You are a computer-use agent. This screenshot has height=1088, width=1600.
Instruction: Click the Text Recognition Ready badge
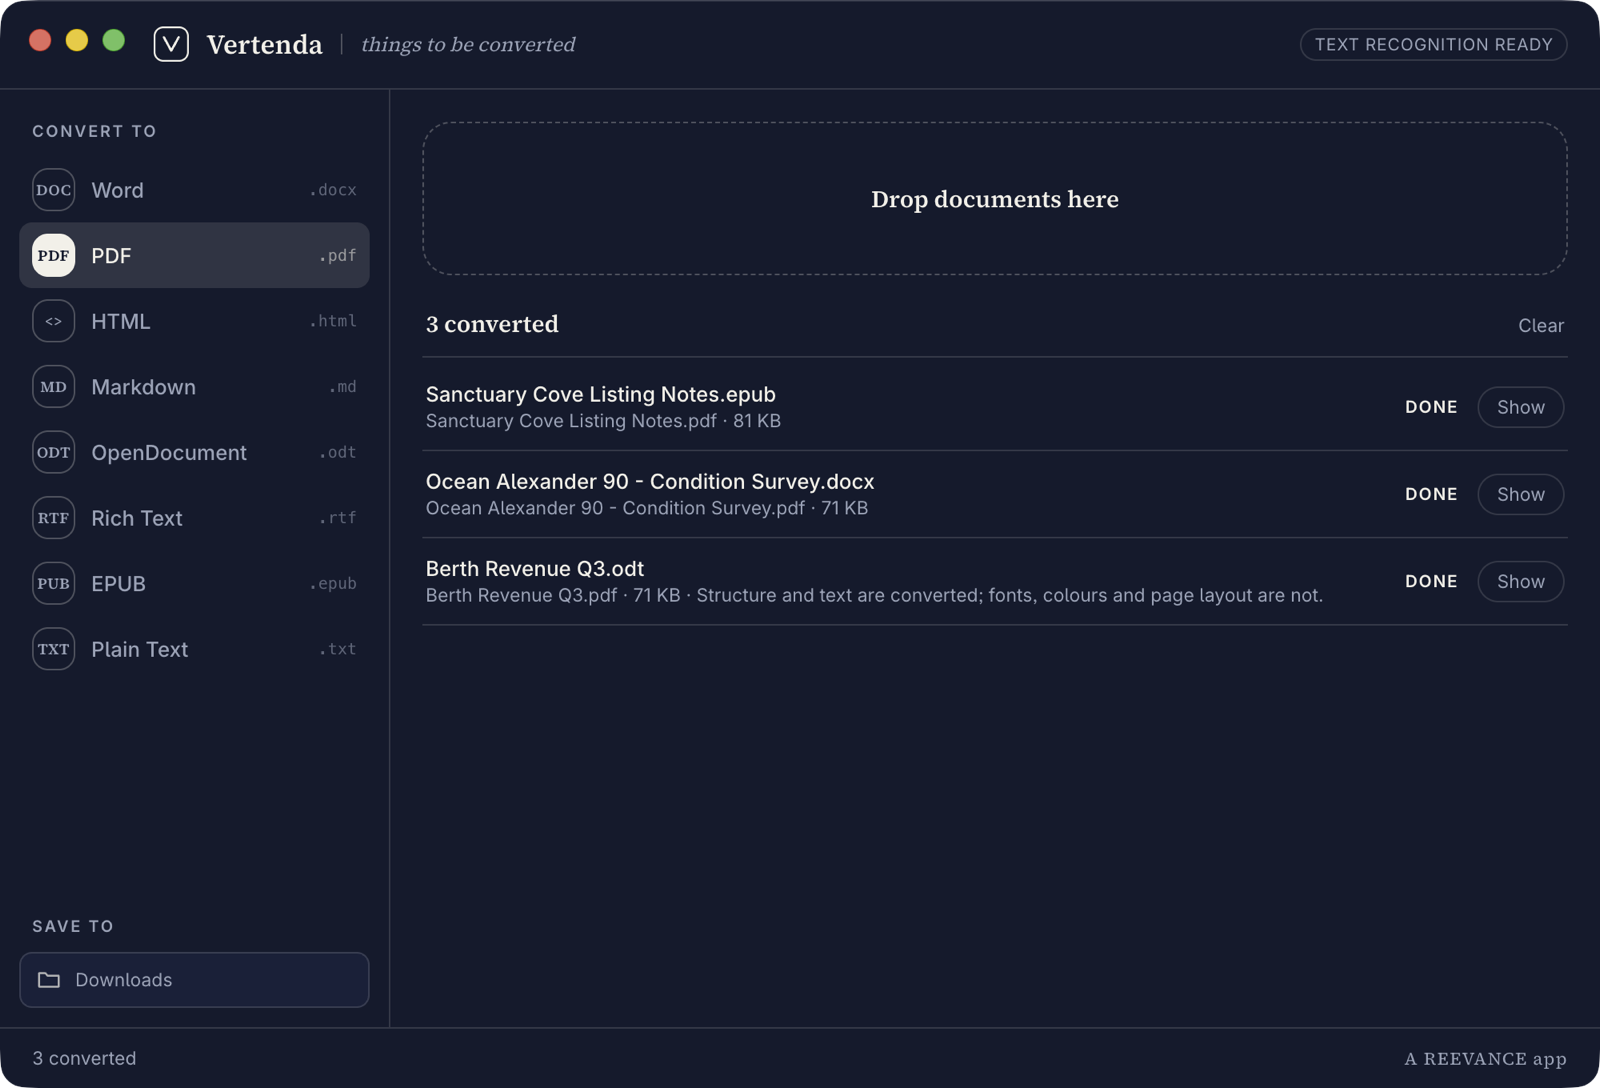1433,44
